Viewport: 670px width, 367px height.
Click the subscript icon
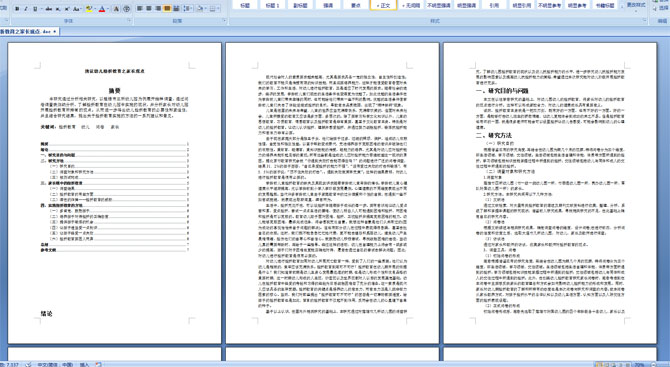[x=58, y=9]
